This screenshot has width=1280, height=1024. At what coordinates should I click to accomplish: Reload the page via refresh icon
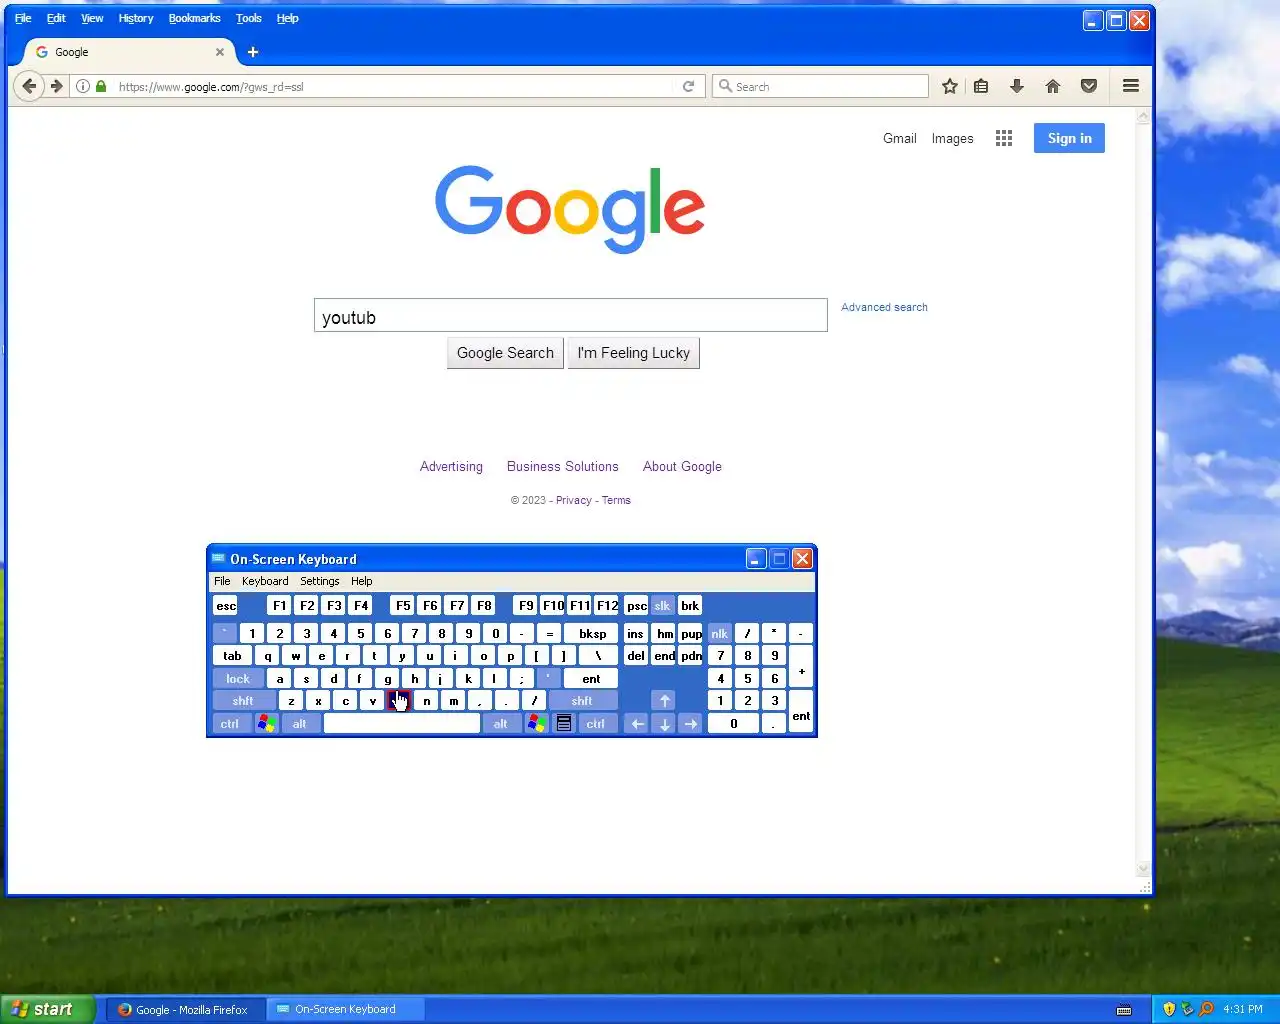tap(688, 86)
